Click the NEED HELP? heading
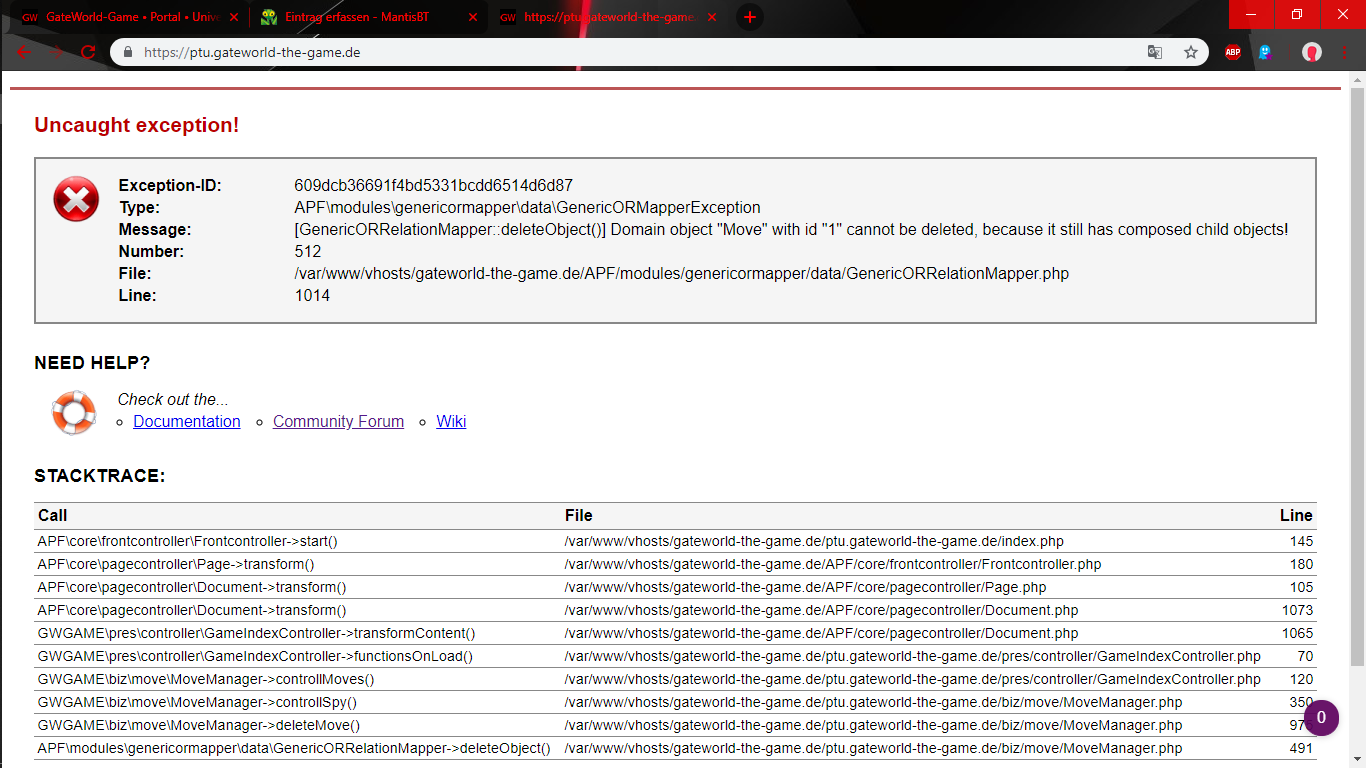 [x=92, y=363]
